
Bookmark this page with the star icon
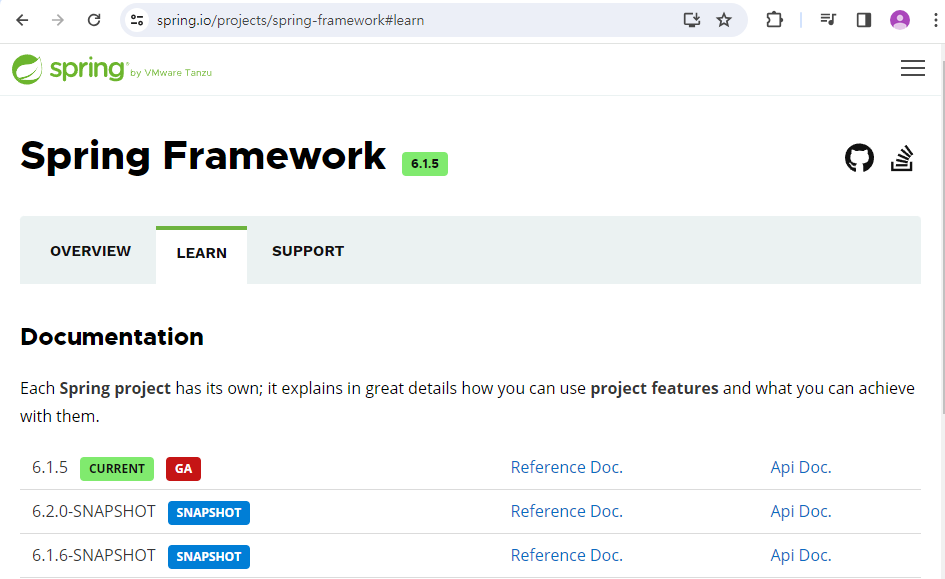[724, 20]
